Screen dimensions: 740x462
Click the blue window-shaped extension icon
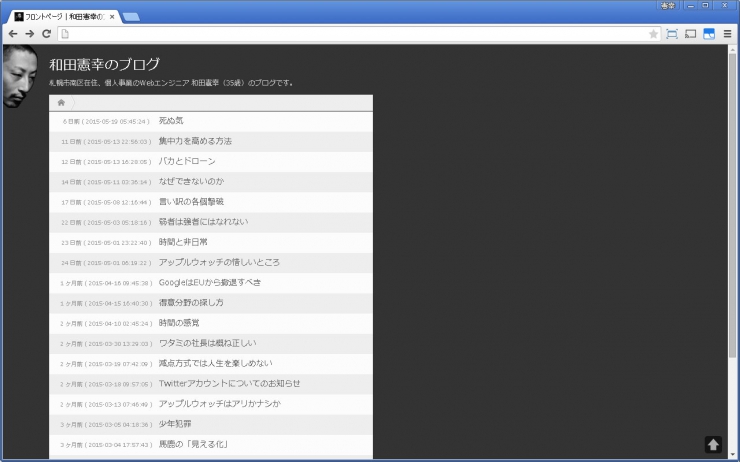click(x=709, y=34)
